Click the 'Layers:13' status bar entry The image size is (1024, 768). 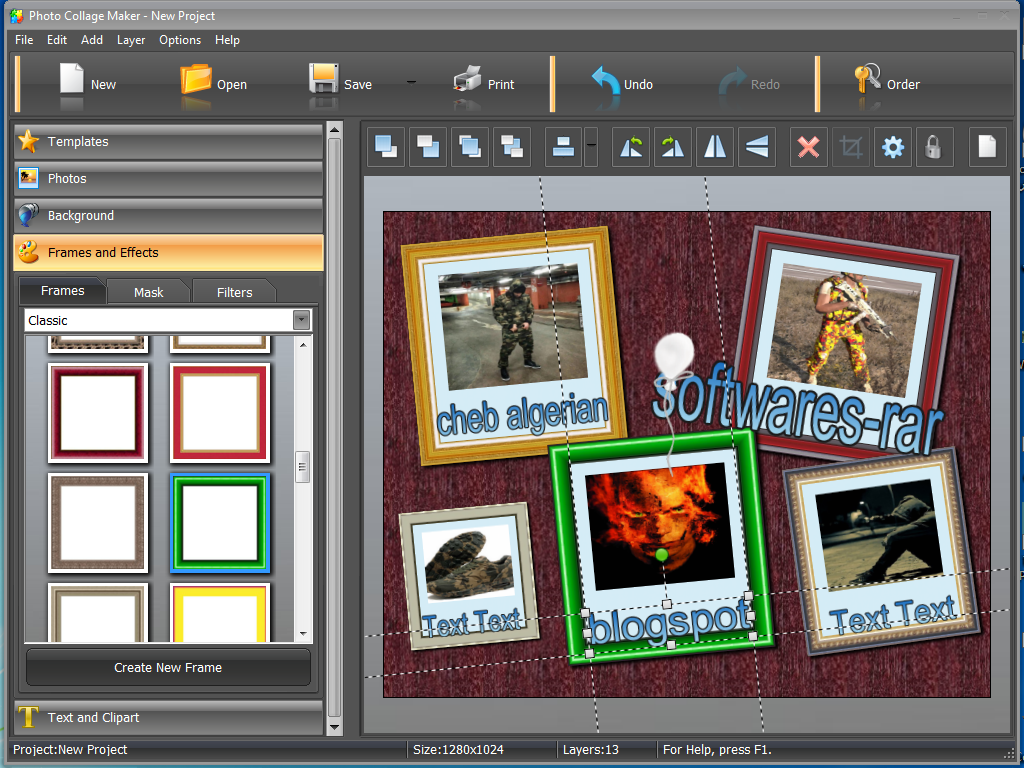pyautogui.click(x=590, y=750)
